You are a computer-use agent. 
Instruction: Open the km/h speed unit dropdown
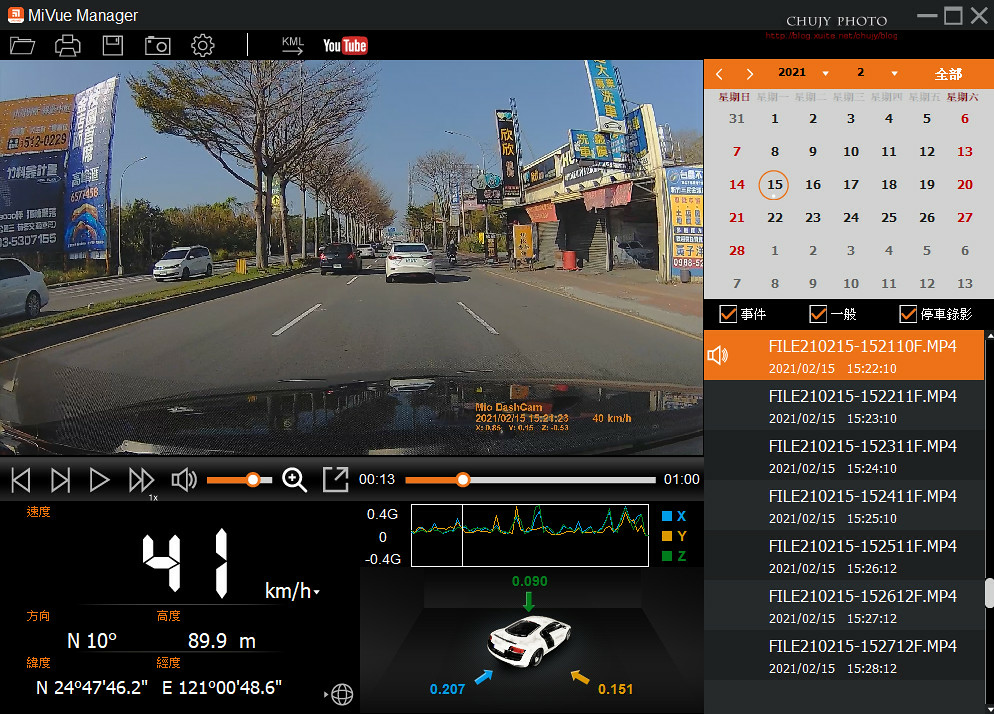[x=316, y=592]
